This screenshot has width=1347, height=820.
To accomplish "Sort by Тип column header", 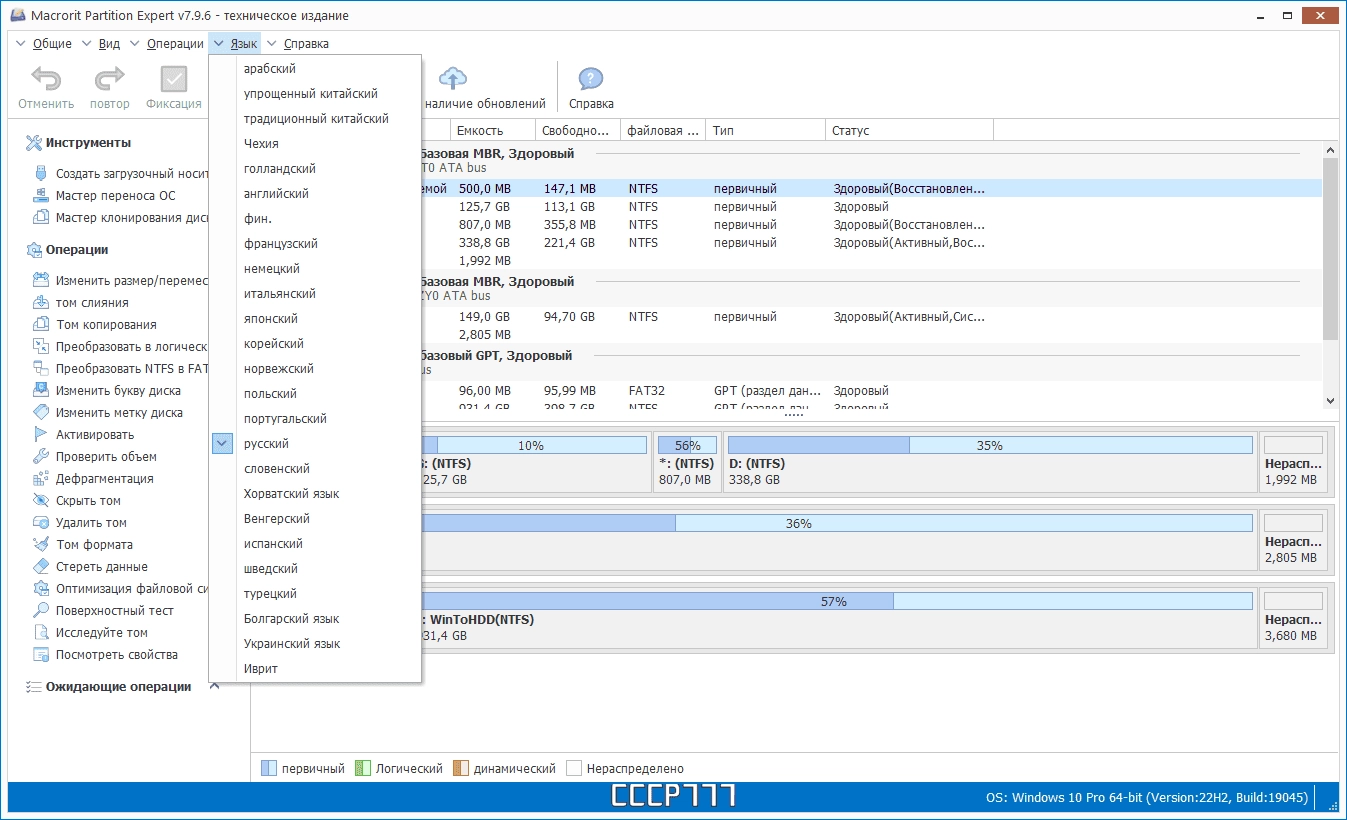I will [x=766, y=130].
